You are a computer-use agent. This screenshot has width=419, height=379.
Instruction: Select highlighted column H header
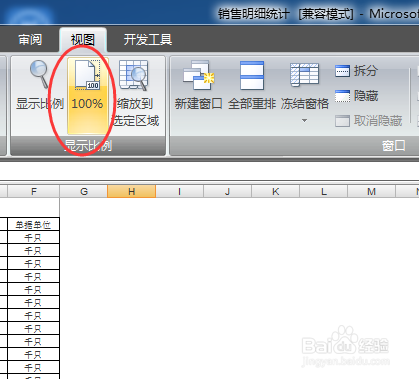pyautogui.click(x=132, y=192)
